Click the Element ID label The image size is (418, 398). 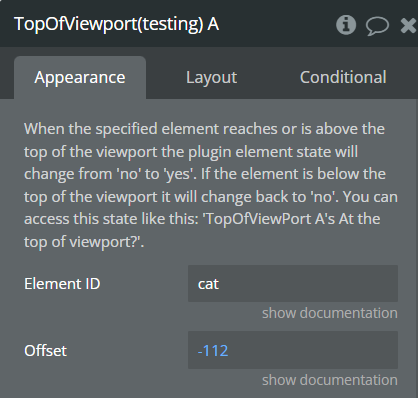[x=62, y=284]
